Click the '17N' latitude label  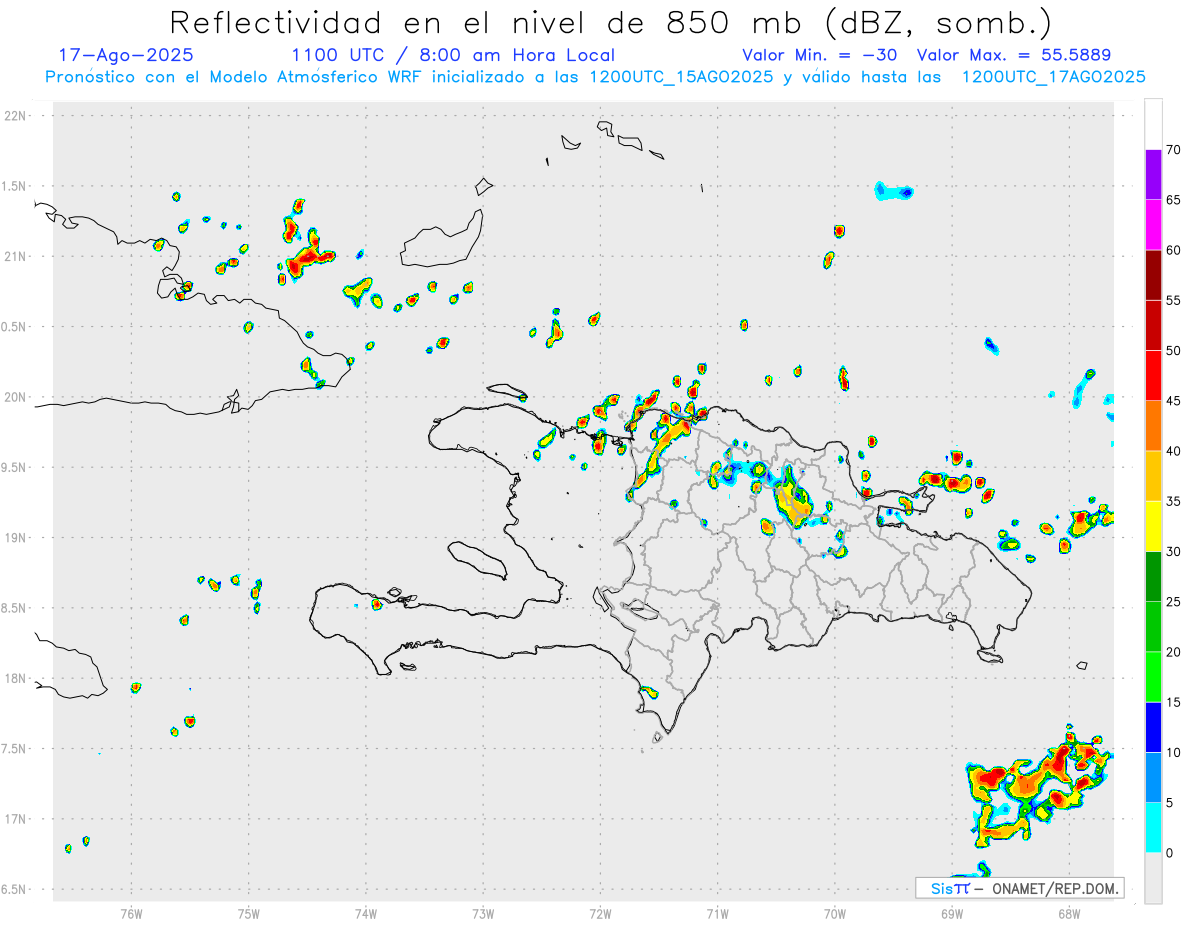tap(16, 819)
